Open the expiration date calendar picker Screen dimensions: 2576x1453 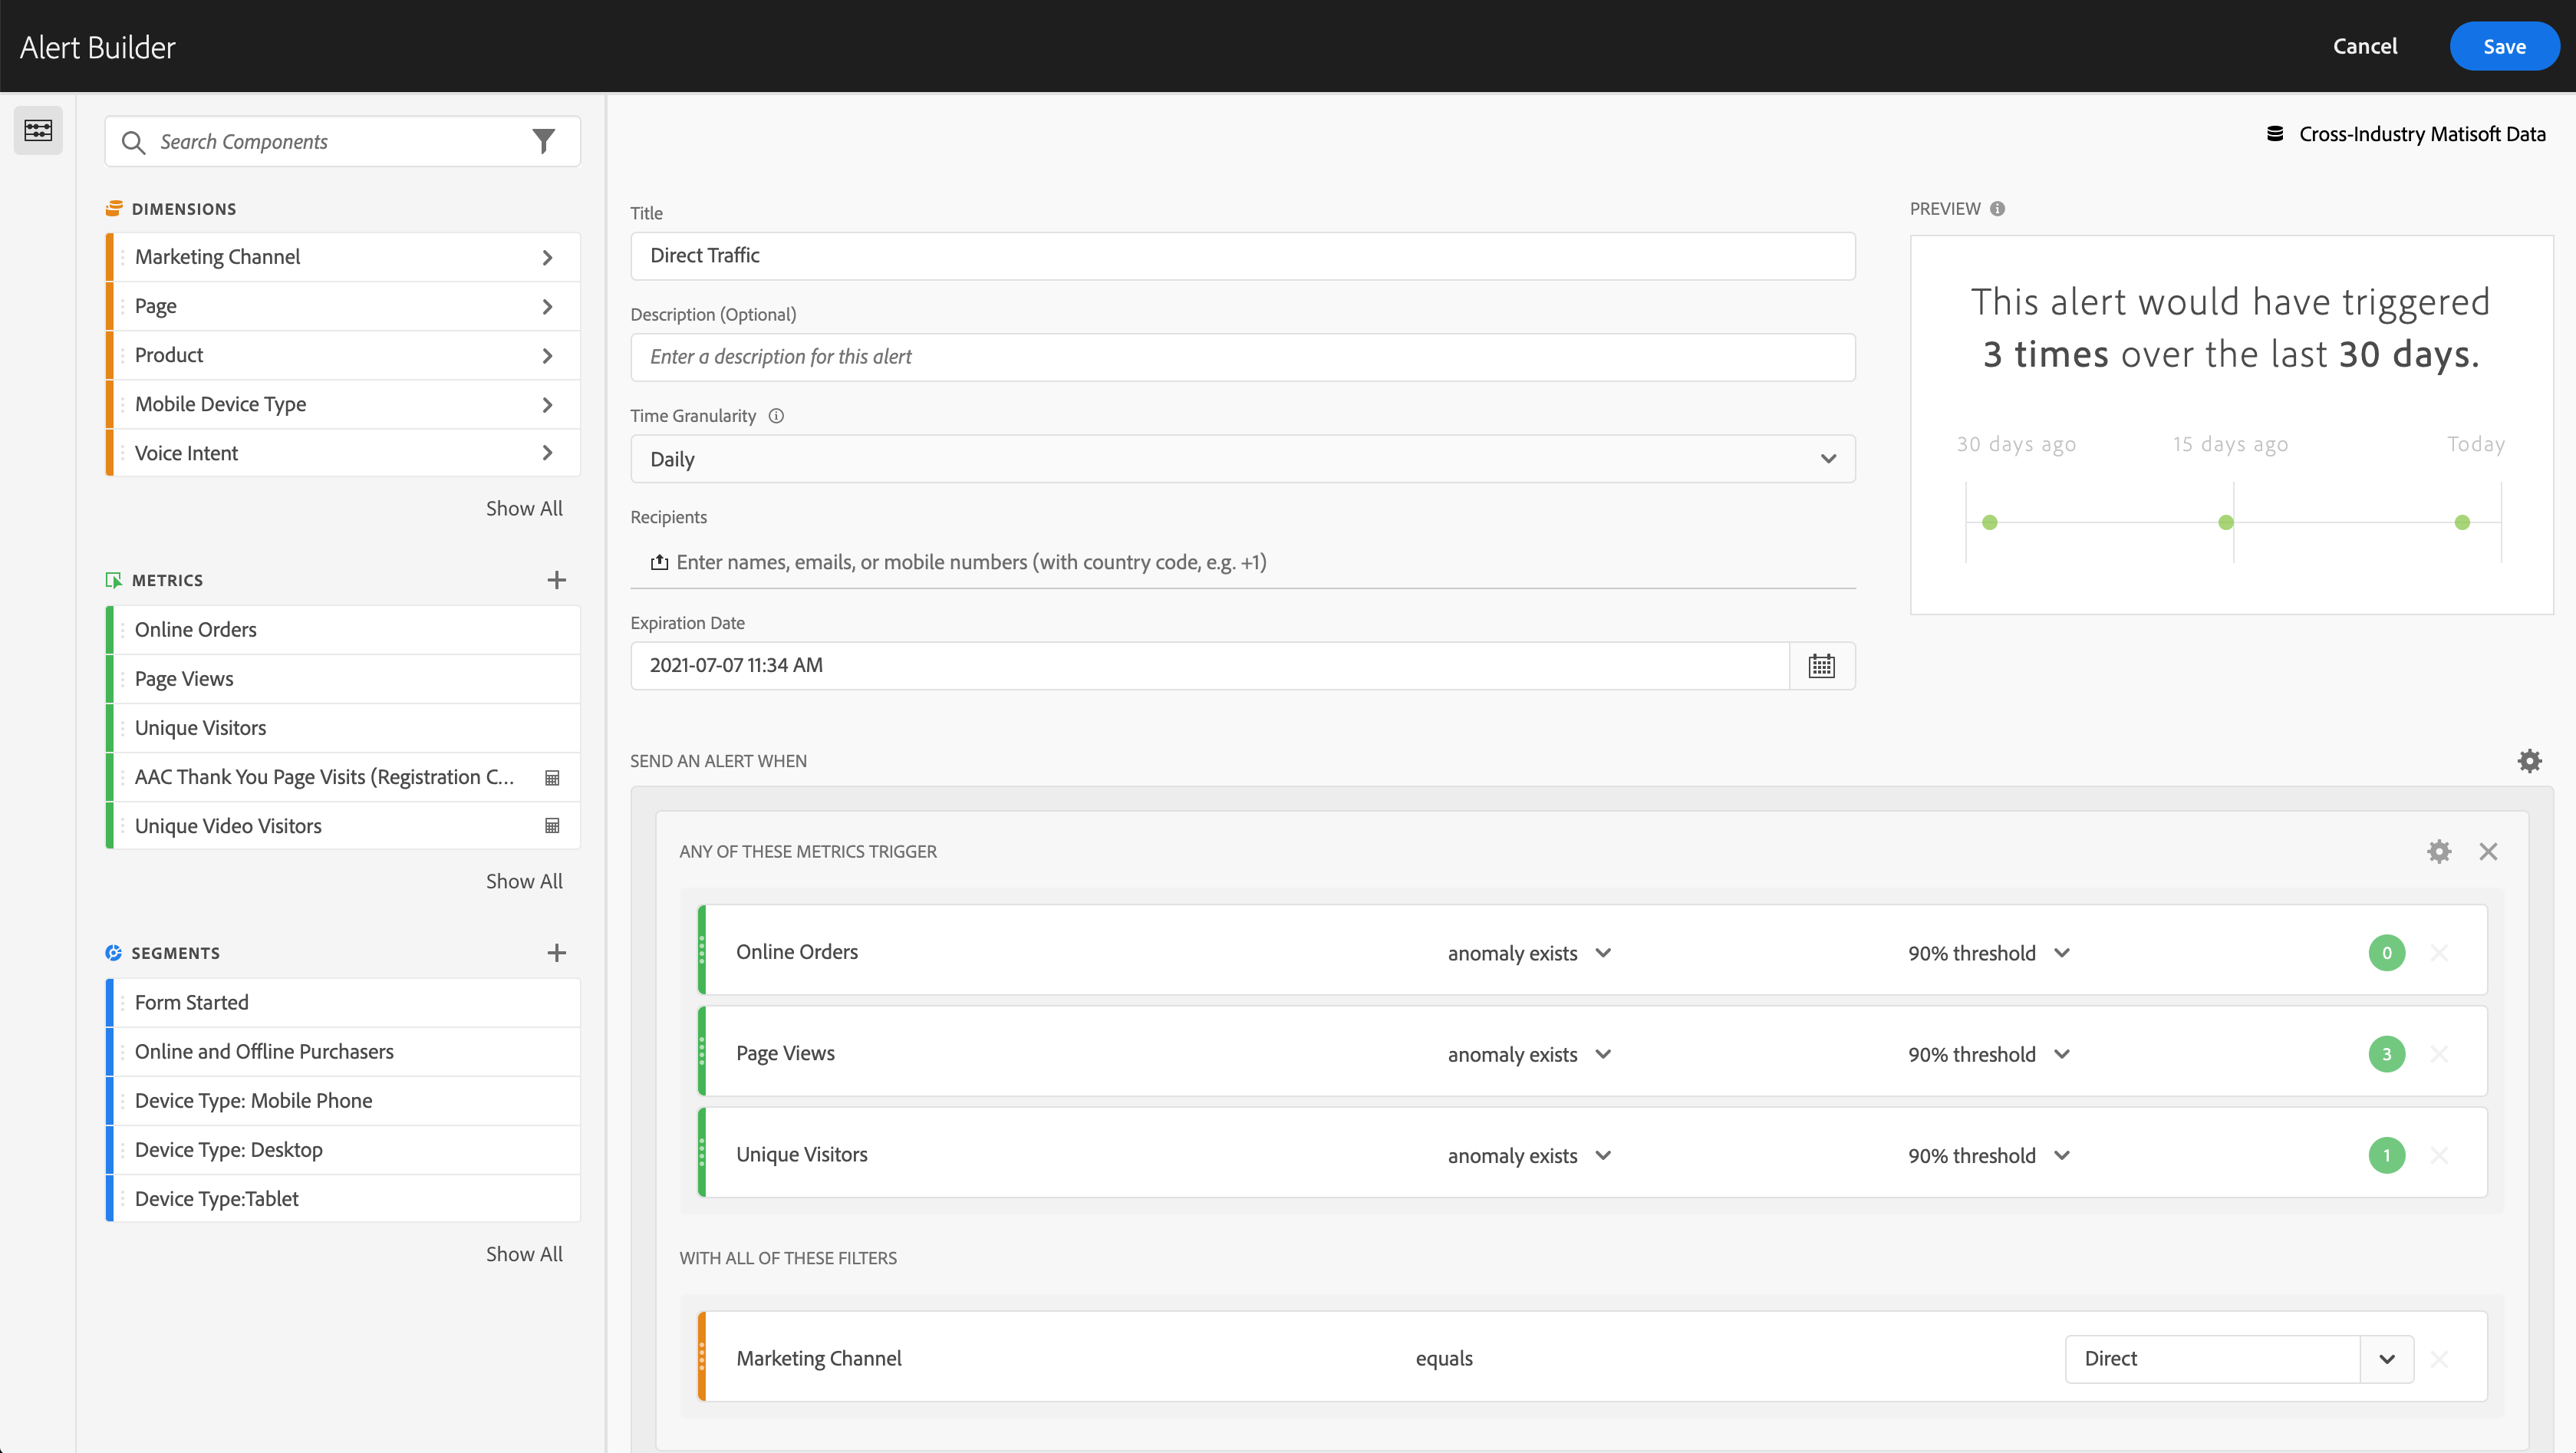(x=1821, y=665)
